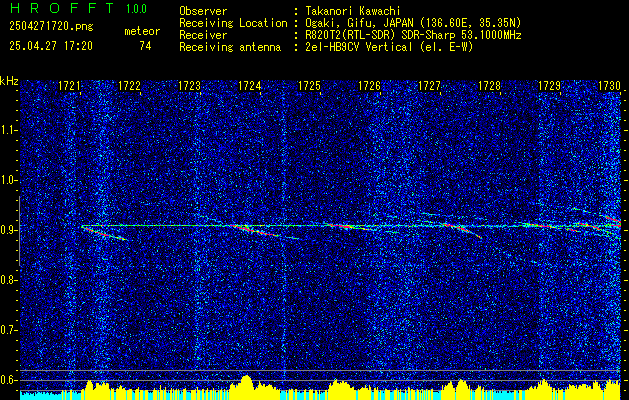The height and width of the screenshot is (400, 629).
Task: Click the 0.8 kHz axis label
Action: (8, 280)
